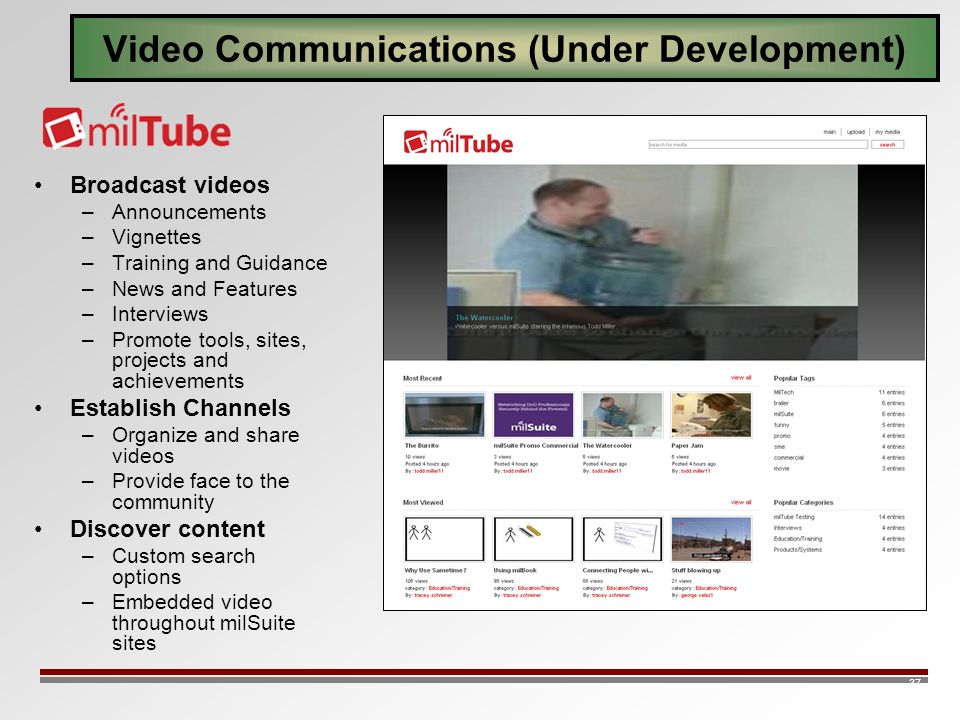Play the featured Watercooler video in the player
The image size is (960, 720).
click(652, 261)
